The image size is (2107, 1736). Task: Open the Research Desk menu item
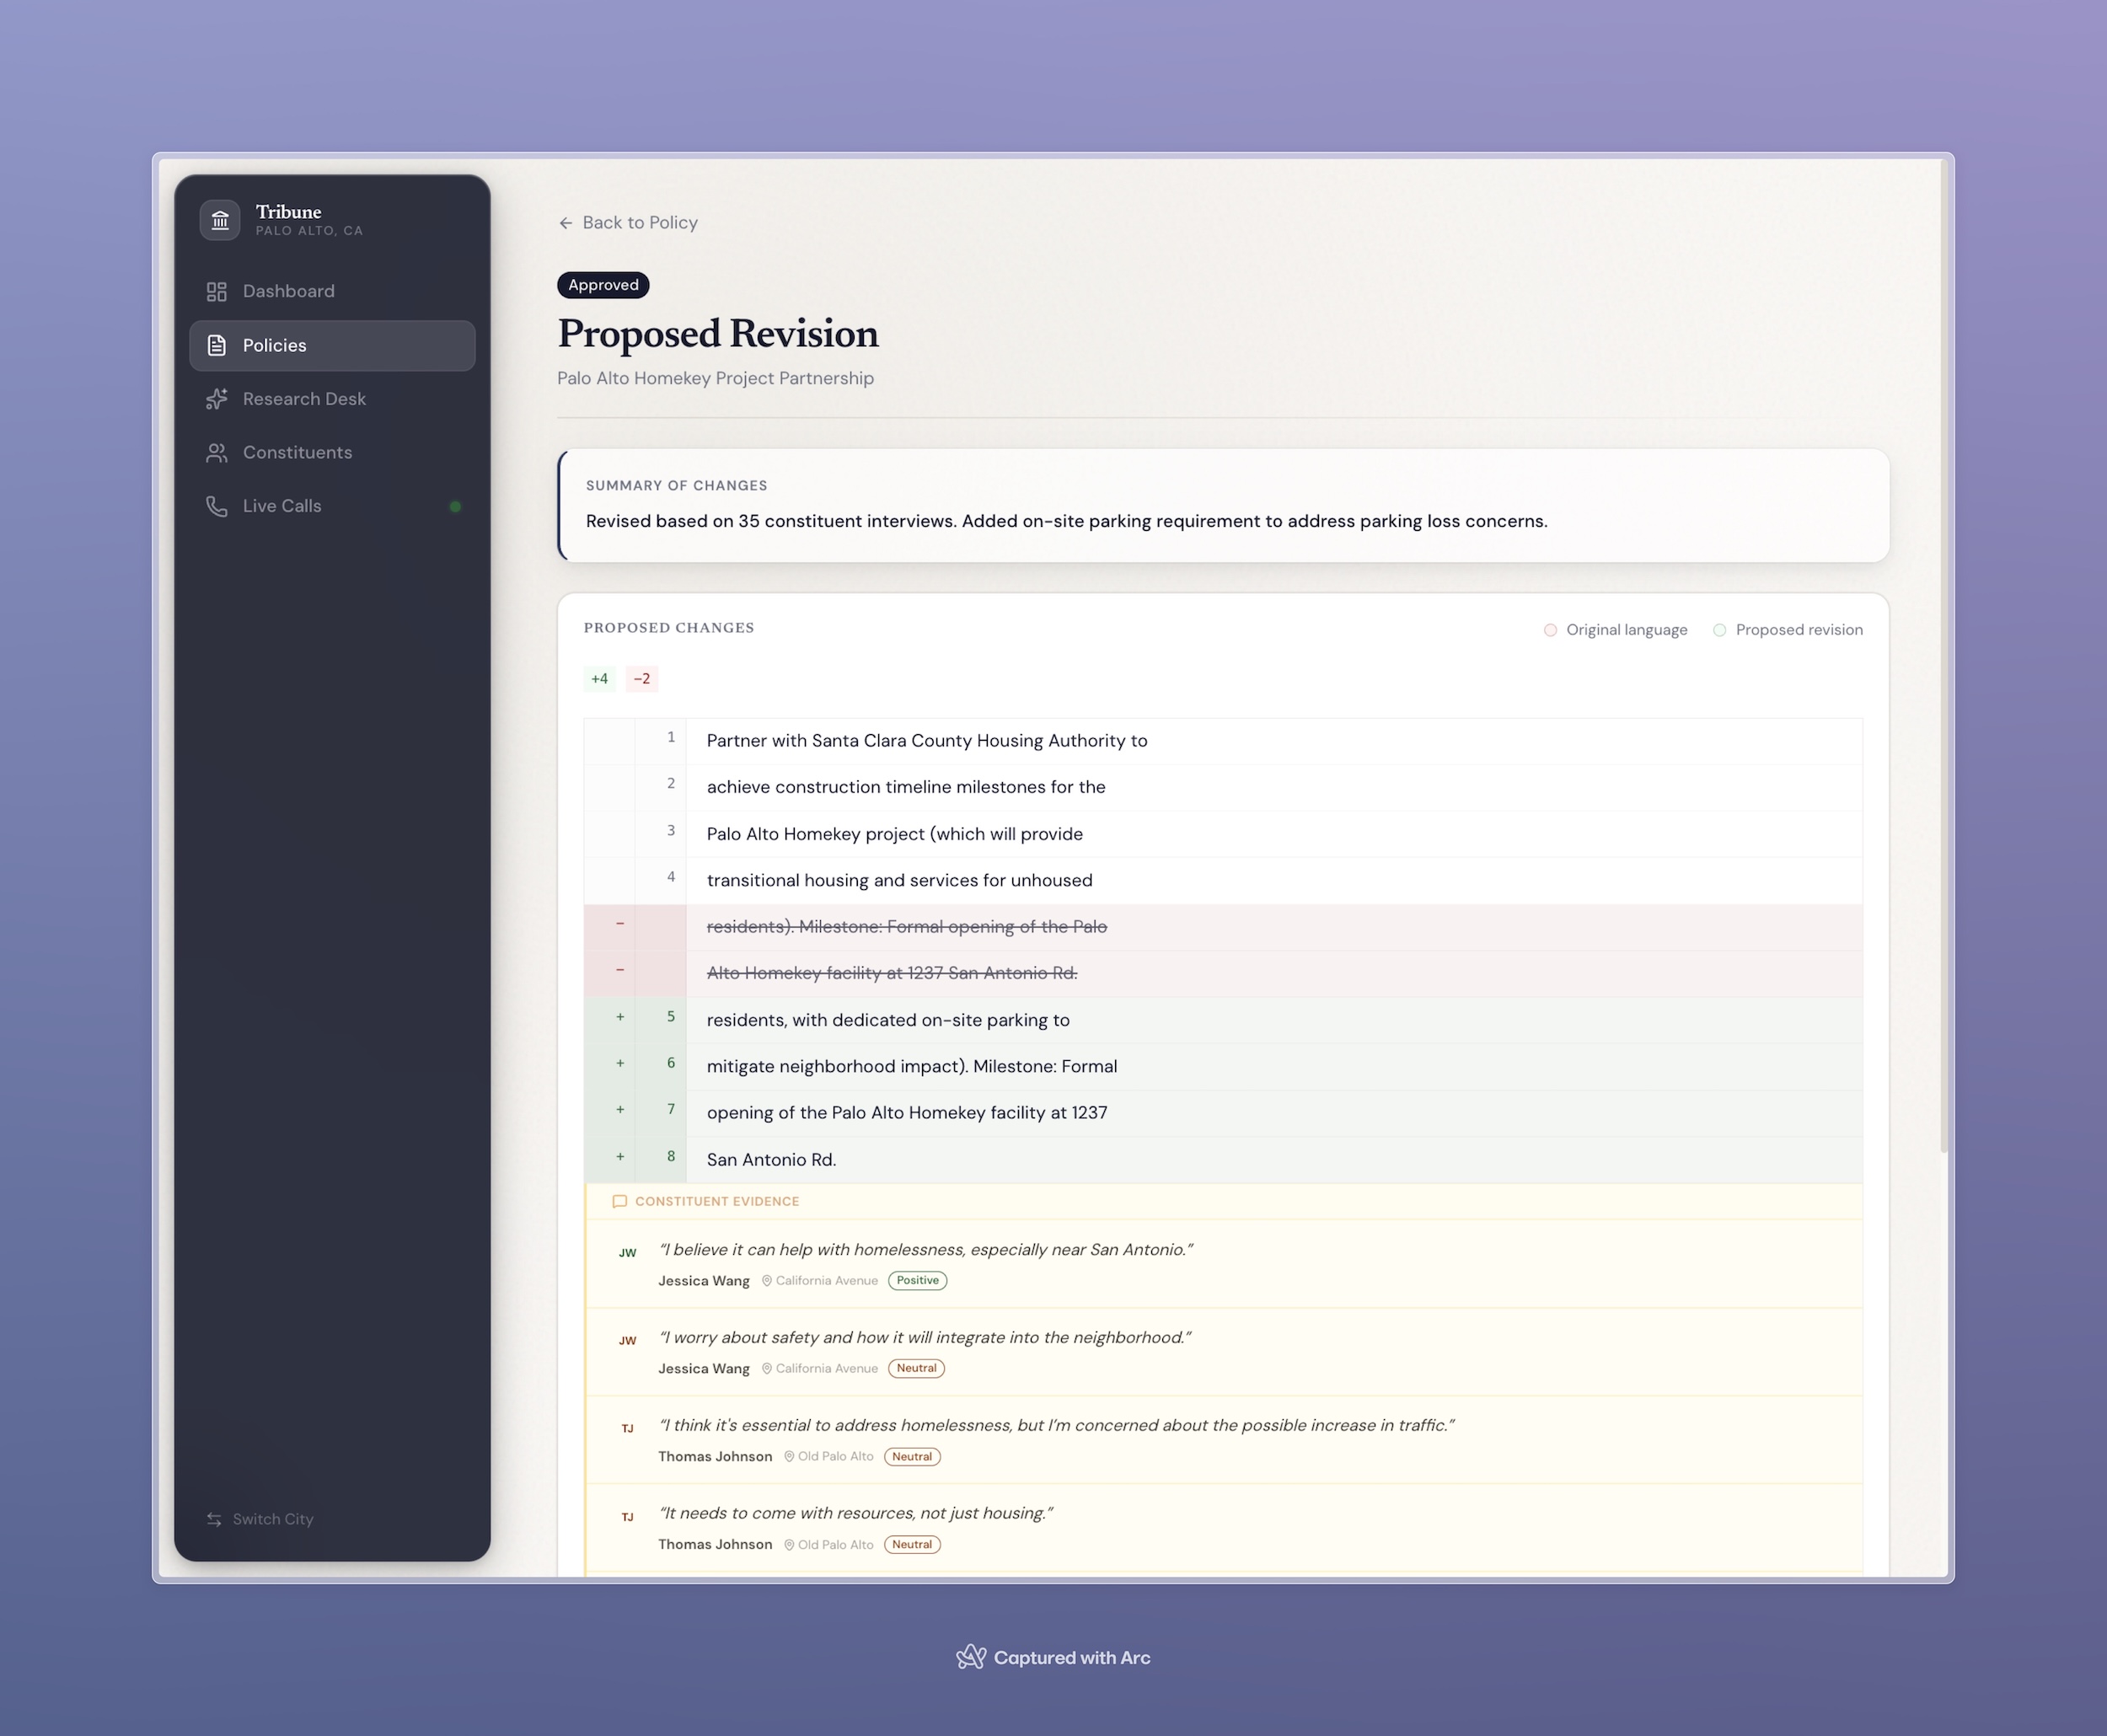(x=304, y=399)
